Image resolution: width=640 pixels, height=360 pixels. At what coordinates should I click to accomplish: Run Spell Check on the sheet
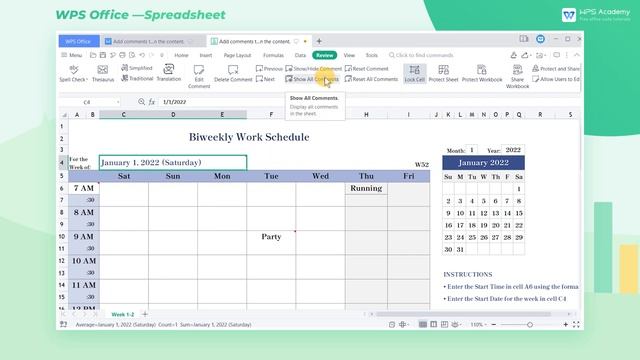pos(72,73)
